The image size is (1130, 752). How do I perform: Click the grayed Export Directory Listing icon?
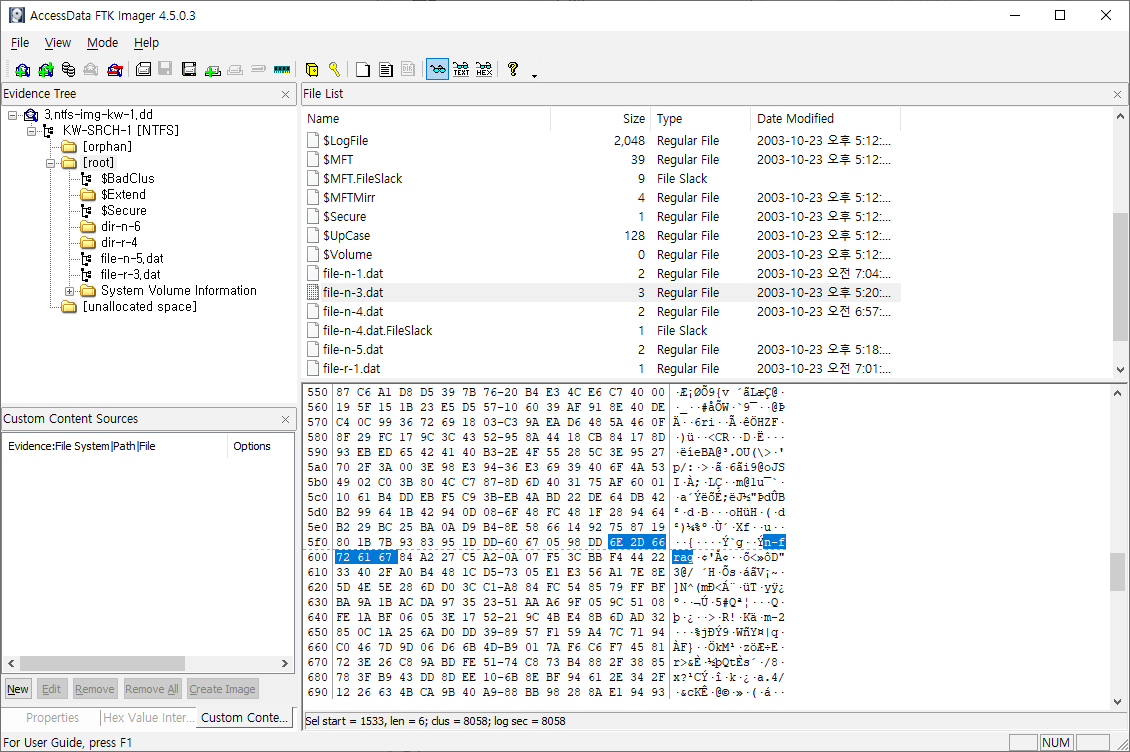pos(408,69)
